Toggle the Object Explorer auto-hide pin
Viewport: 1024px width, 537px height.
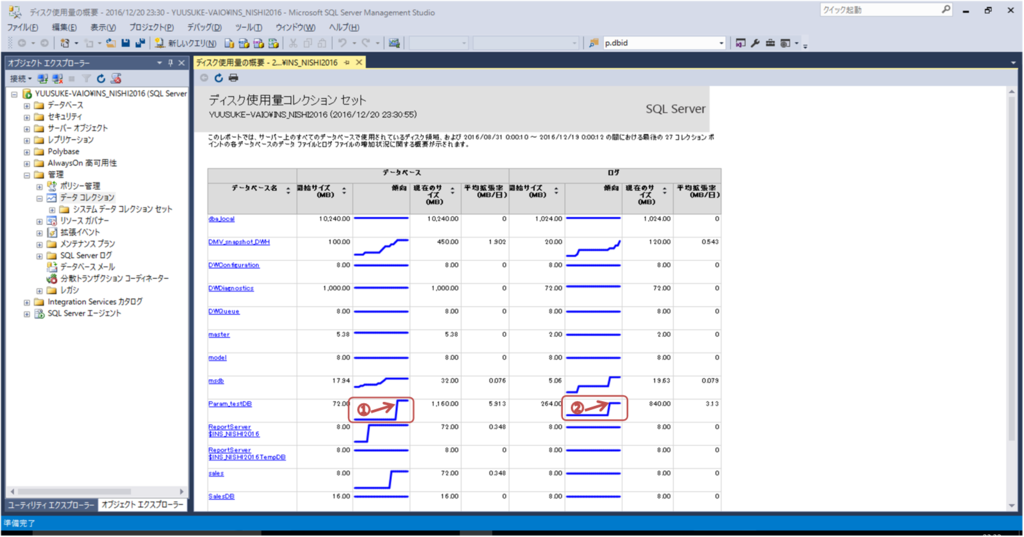click(170, 63)
